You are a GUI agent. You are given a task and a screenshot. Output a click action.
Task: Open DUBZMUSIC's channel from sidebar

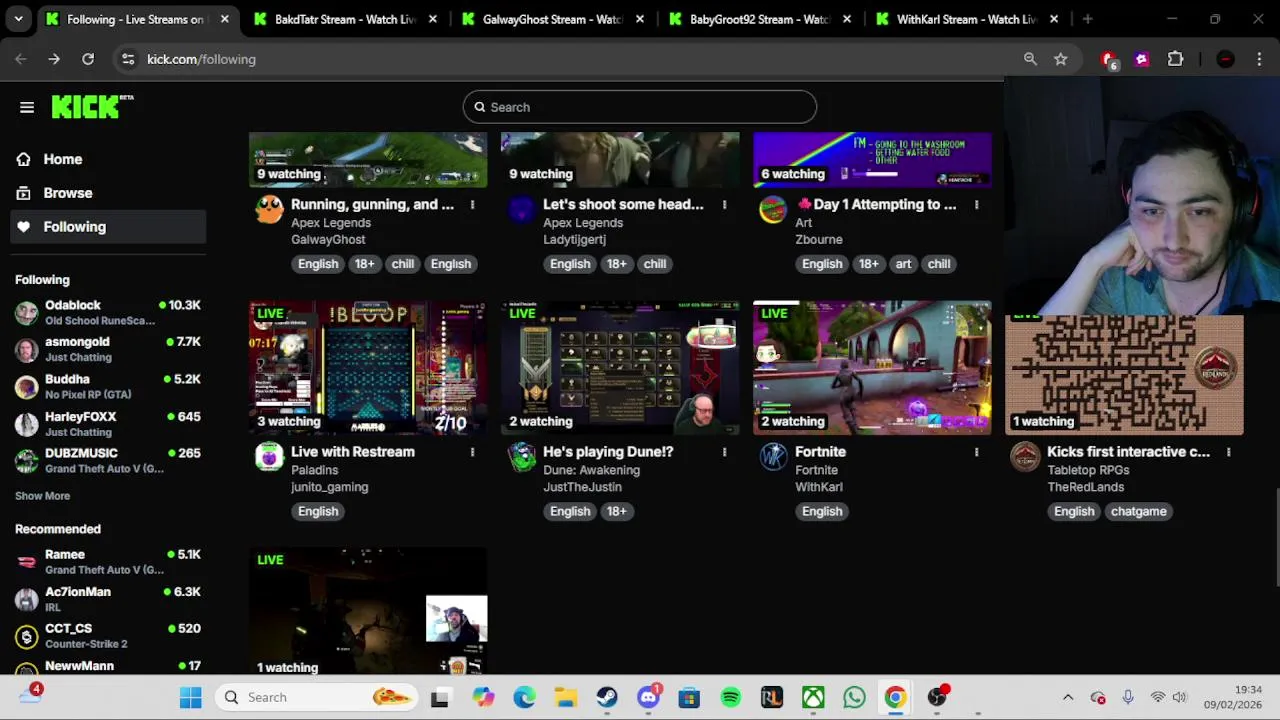pos(108,460)
